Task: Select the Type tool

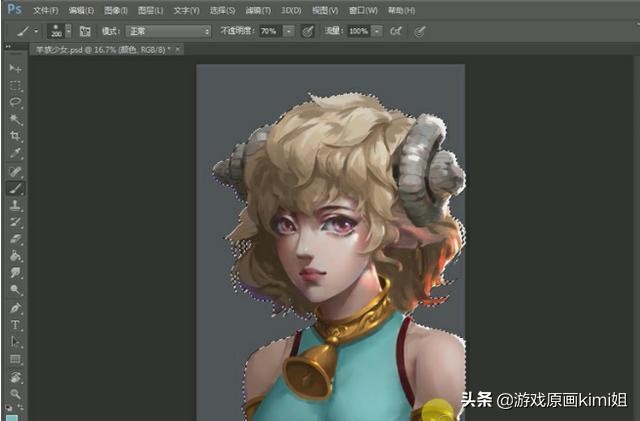Action: coord(15,325)
